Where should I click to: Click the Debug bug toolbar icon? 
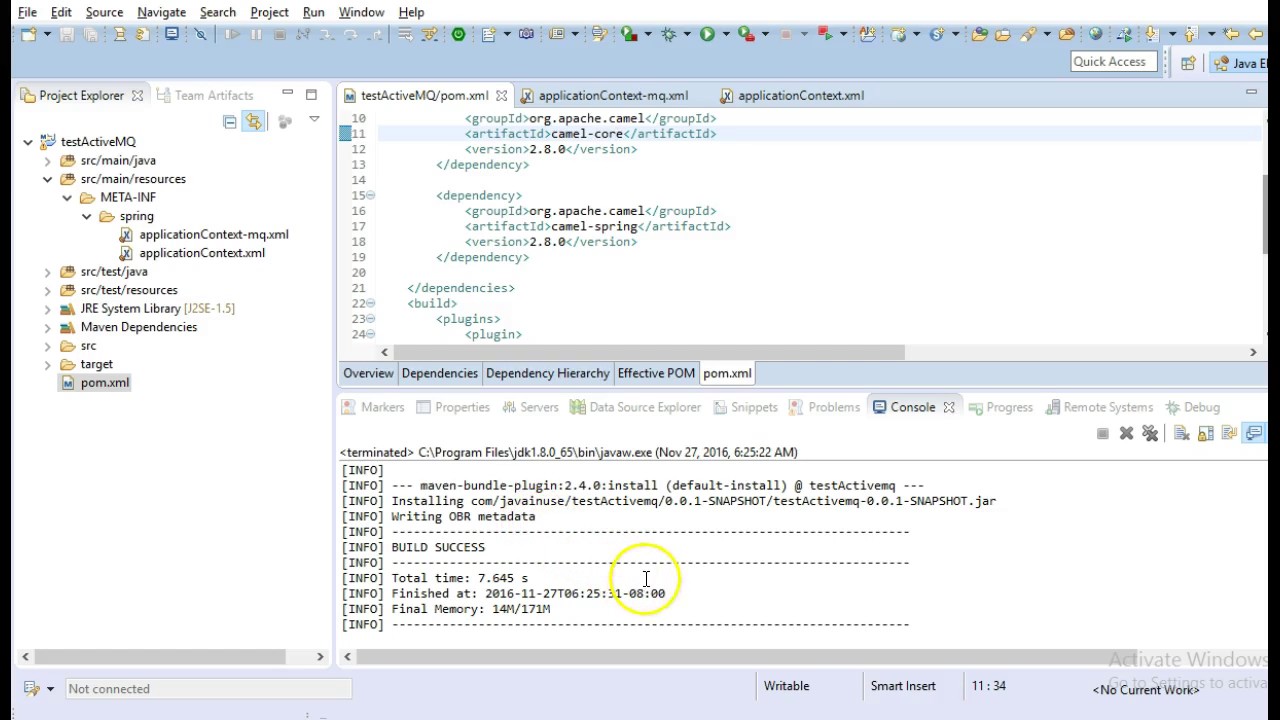click(668, 34)
